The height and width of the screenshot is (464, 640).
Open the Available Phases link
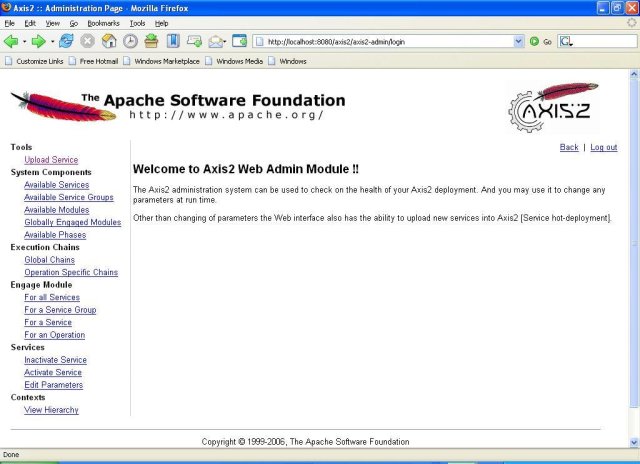click(x=55, y=235)
